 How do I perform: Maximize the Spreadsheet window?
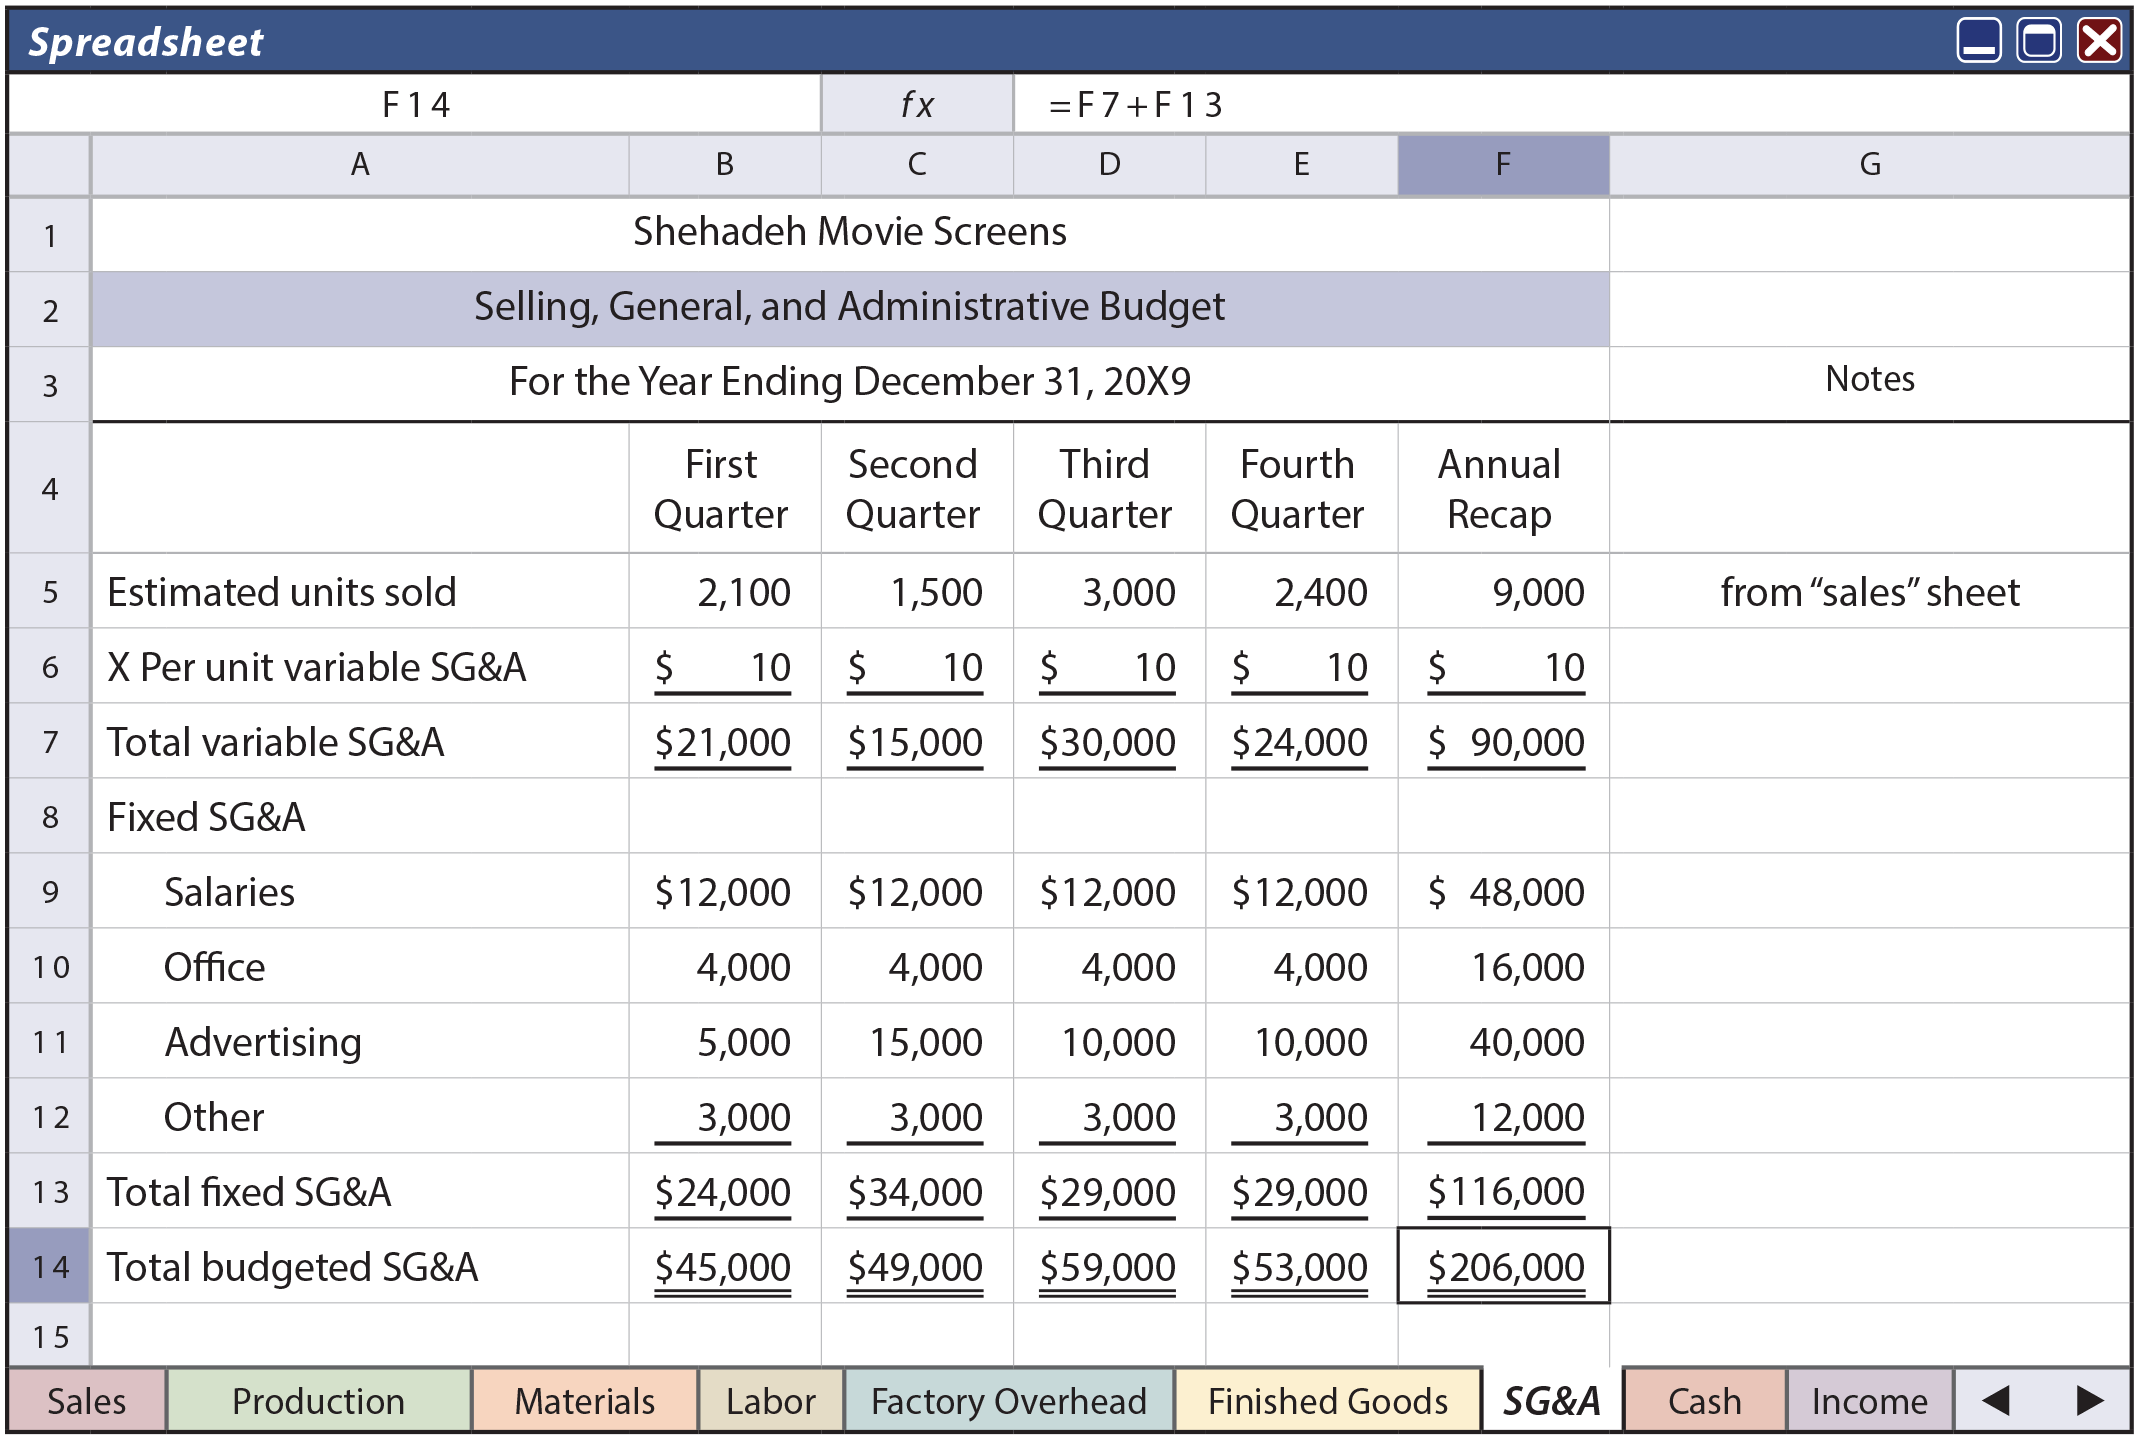coord(2039,41)
